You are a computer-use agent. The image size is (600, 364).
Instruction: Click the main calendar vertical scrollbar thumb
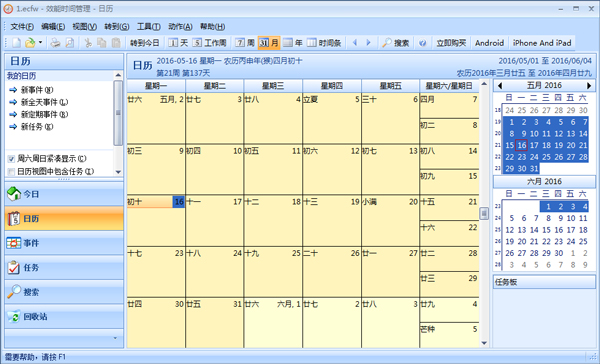(484, 213)
